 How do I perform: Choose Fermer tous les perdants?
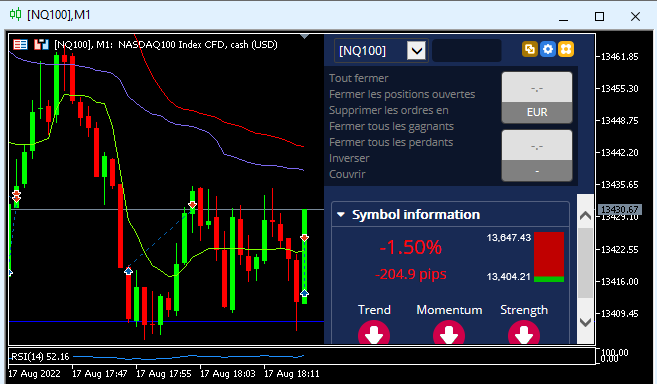tap(391, 142)
